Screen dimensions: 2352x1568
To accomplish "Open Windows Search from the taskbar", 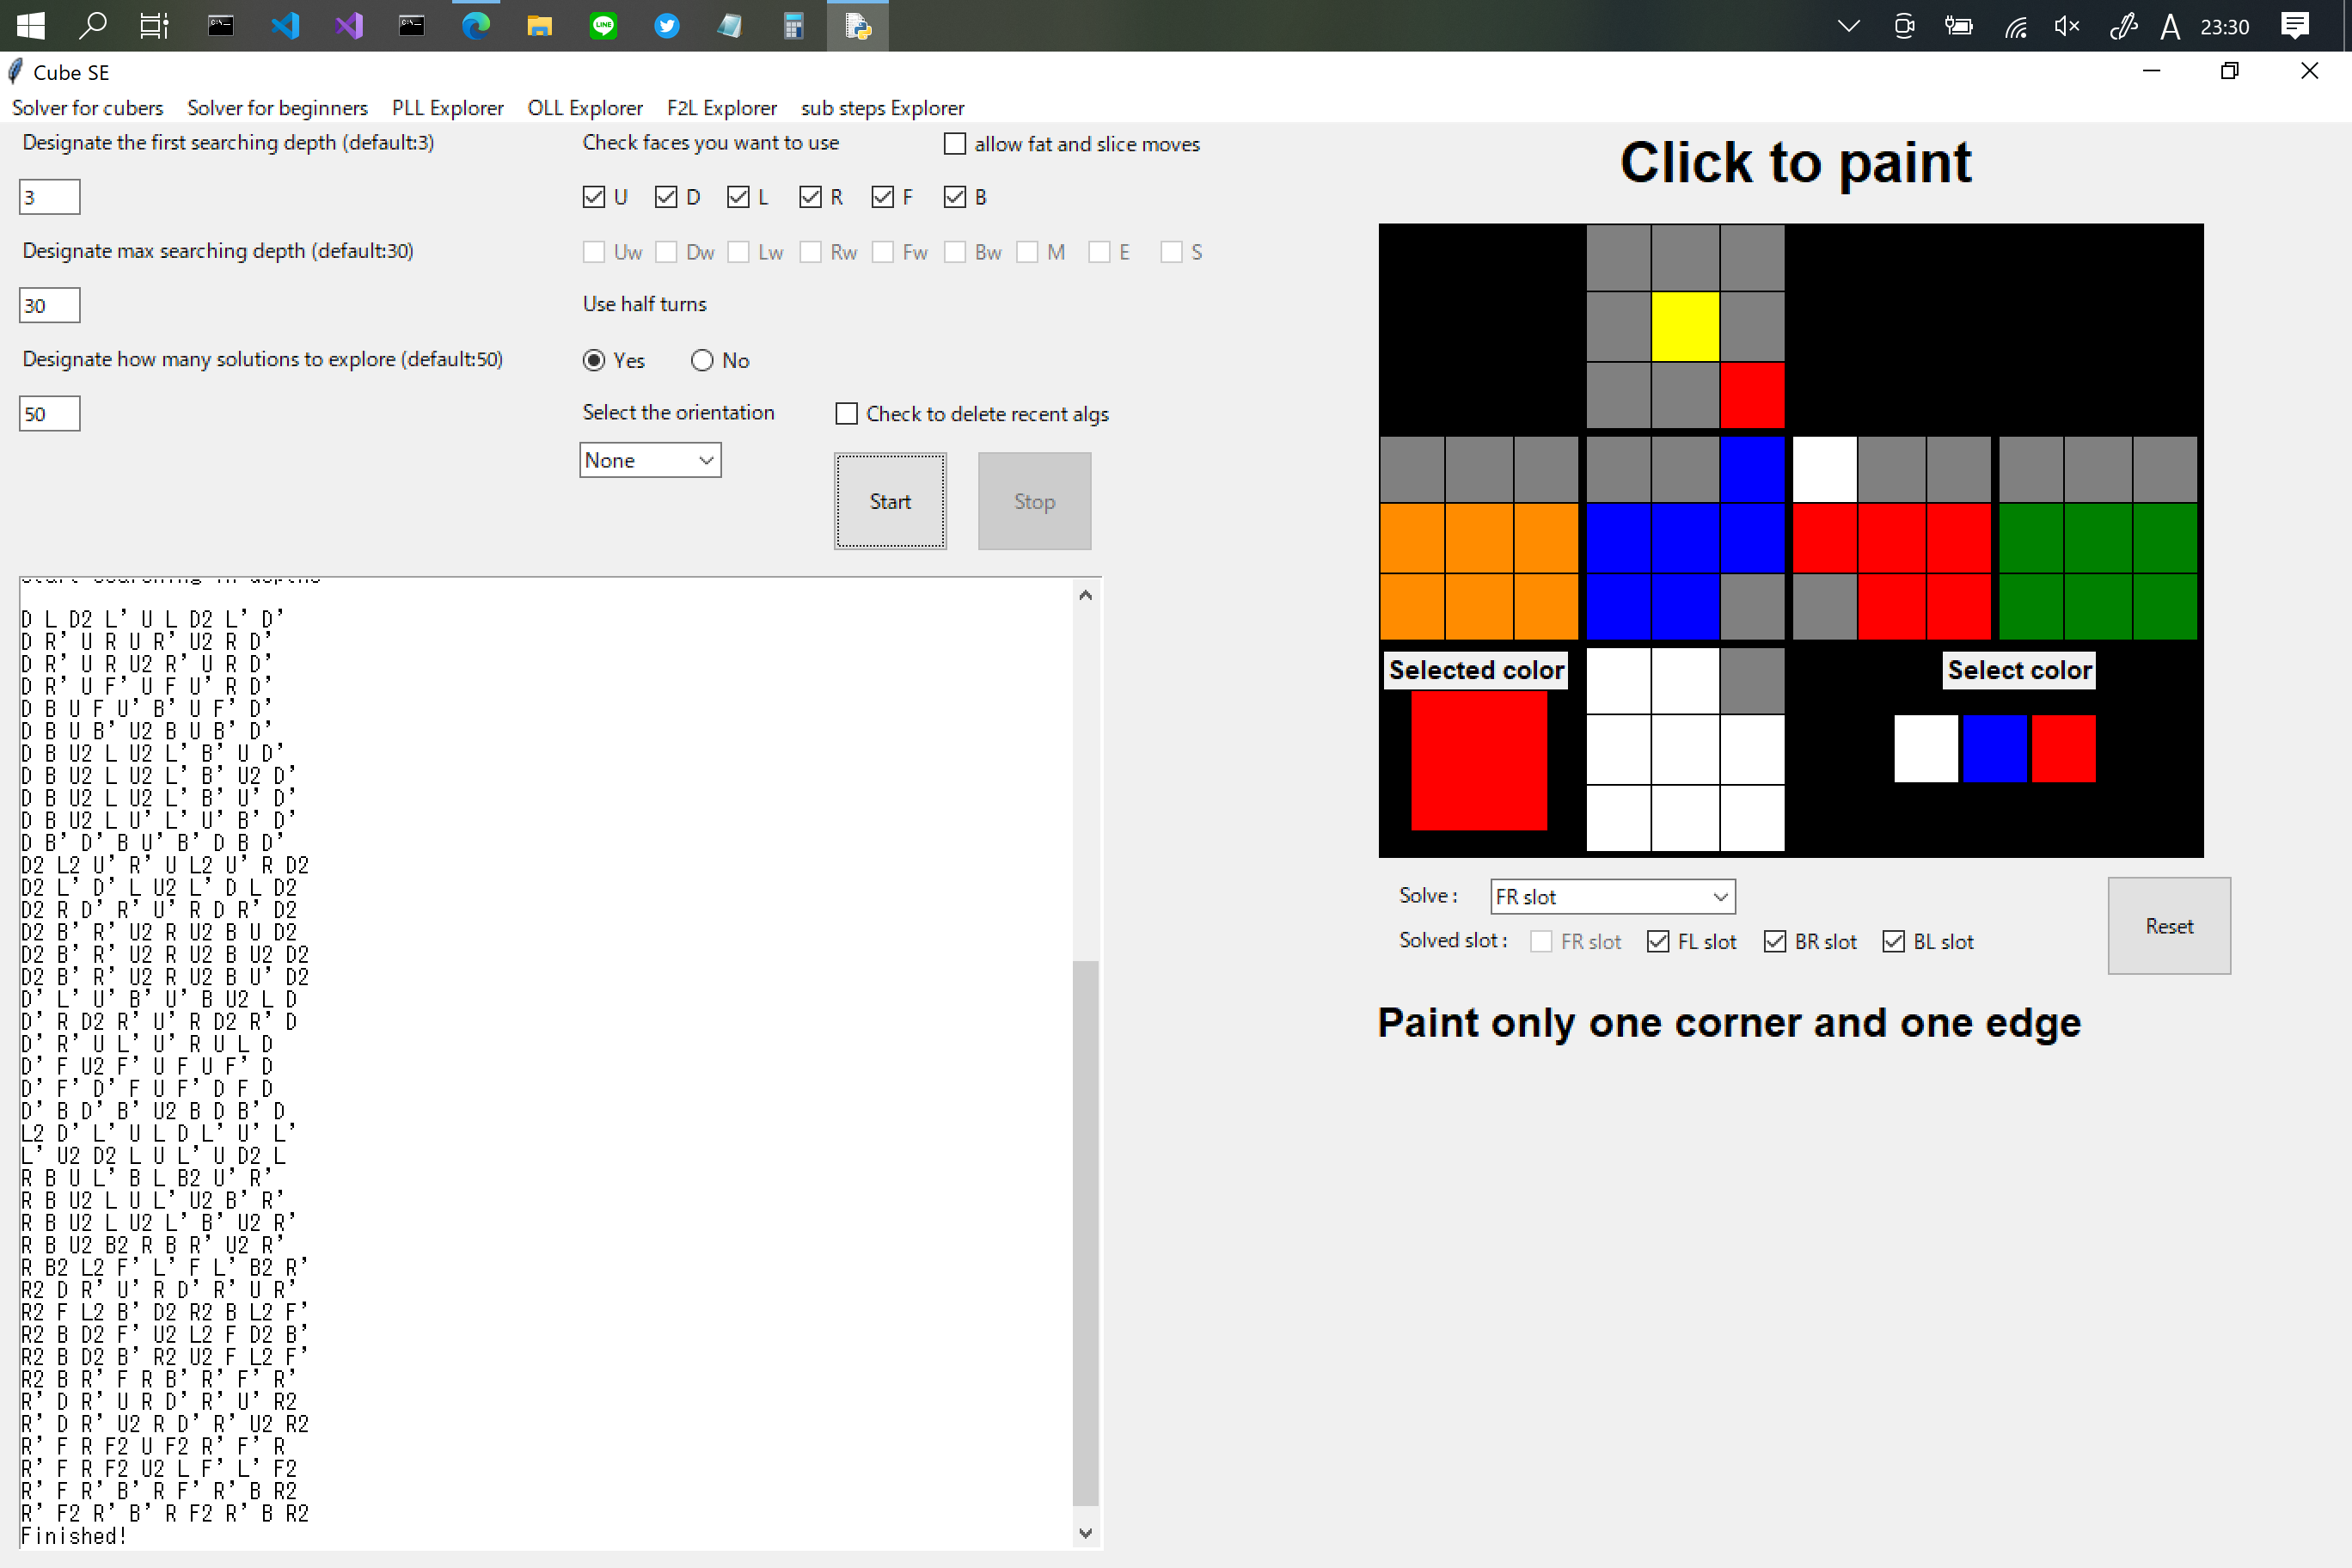I will pyautogui.click(x=93, y=26).
